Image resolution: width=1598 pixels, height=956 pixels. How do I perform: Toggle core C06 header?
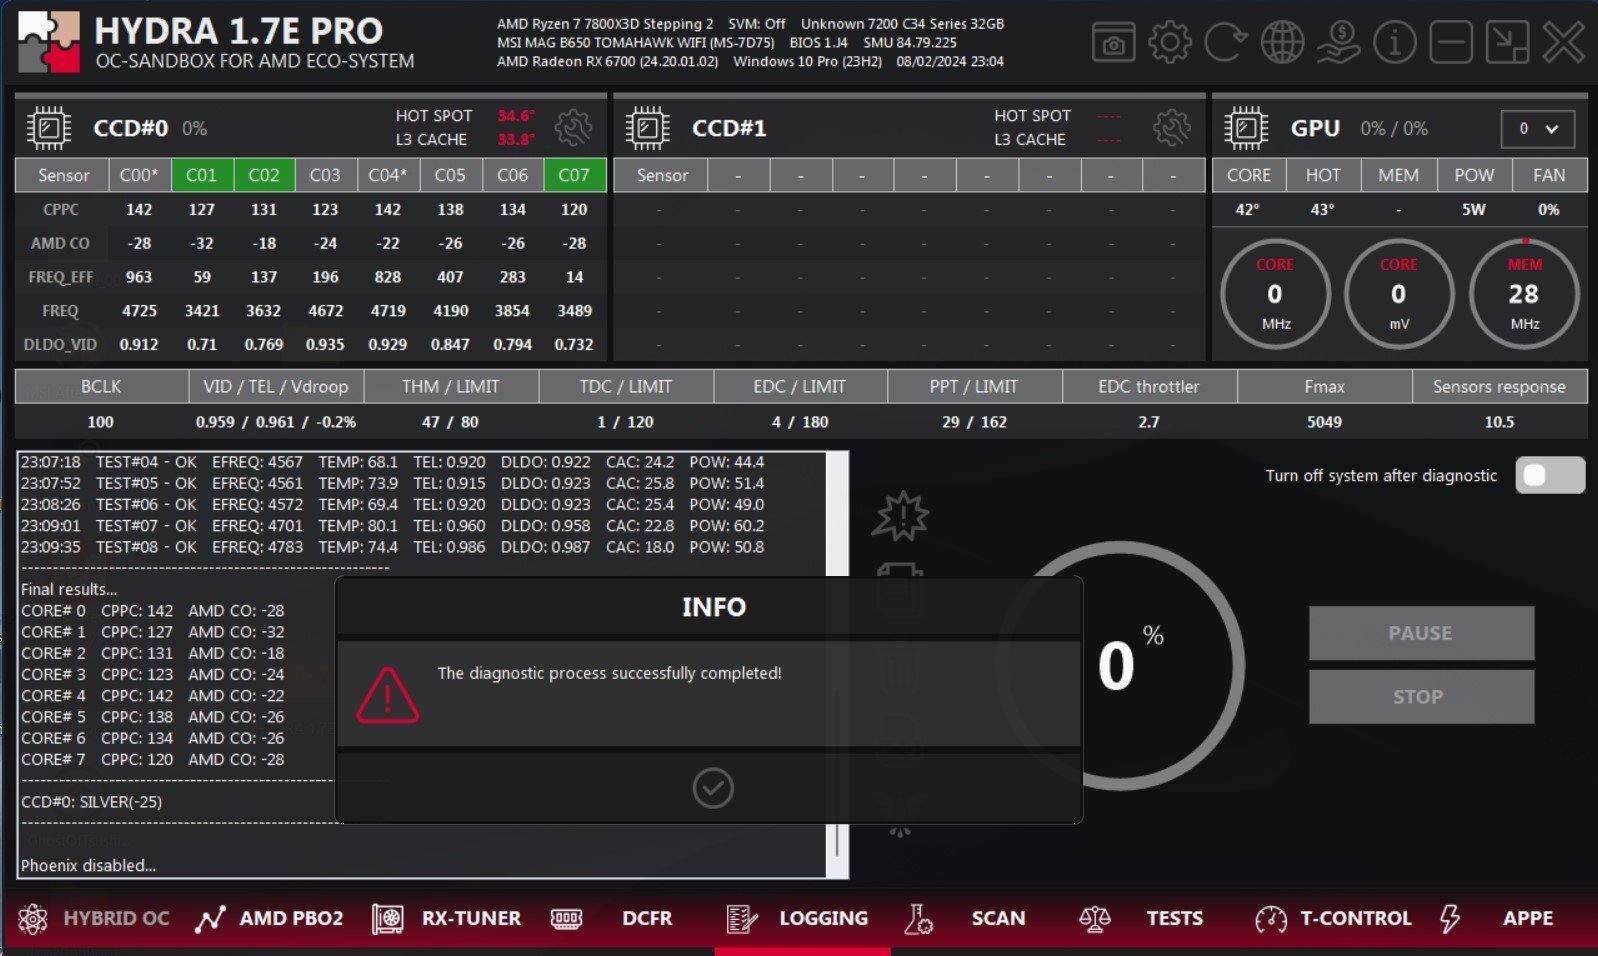point(512,175)
